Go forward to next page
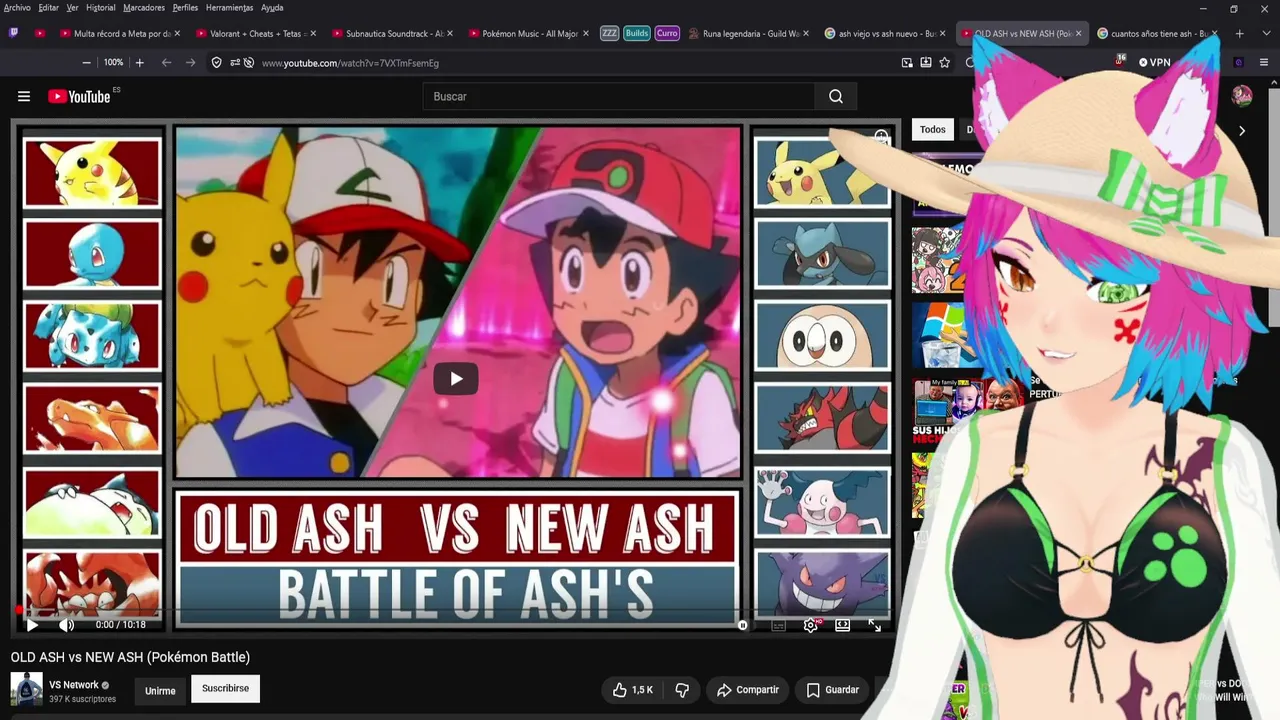Viewport: 1280px width, 720px height. pos(190,62)
